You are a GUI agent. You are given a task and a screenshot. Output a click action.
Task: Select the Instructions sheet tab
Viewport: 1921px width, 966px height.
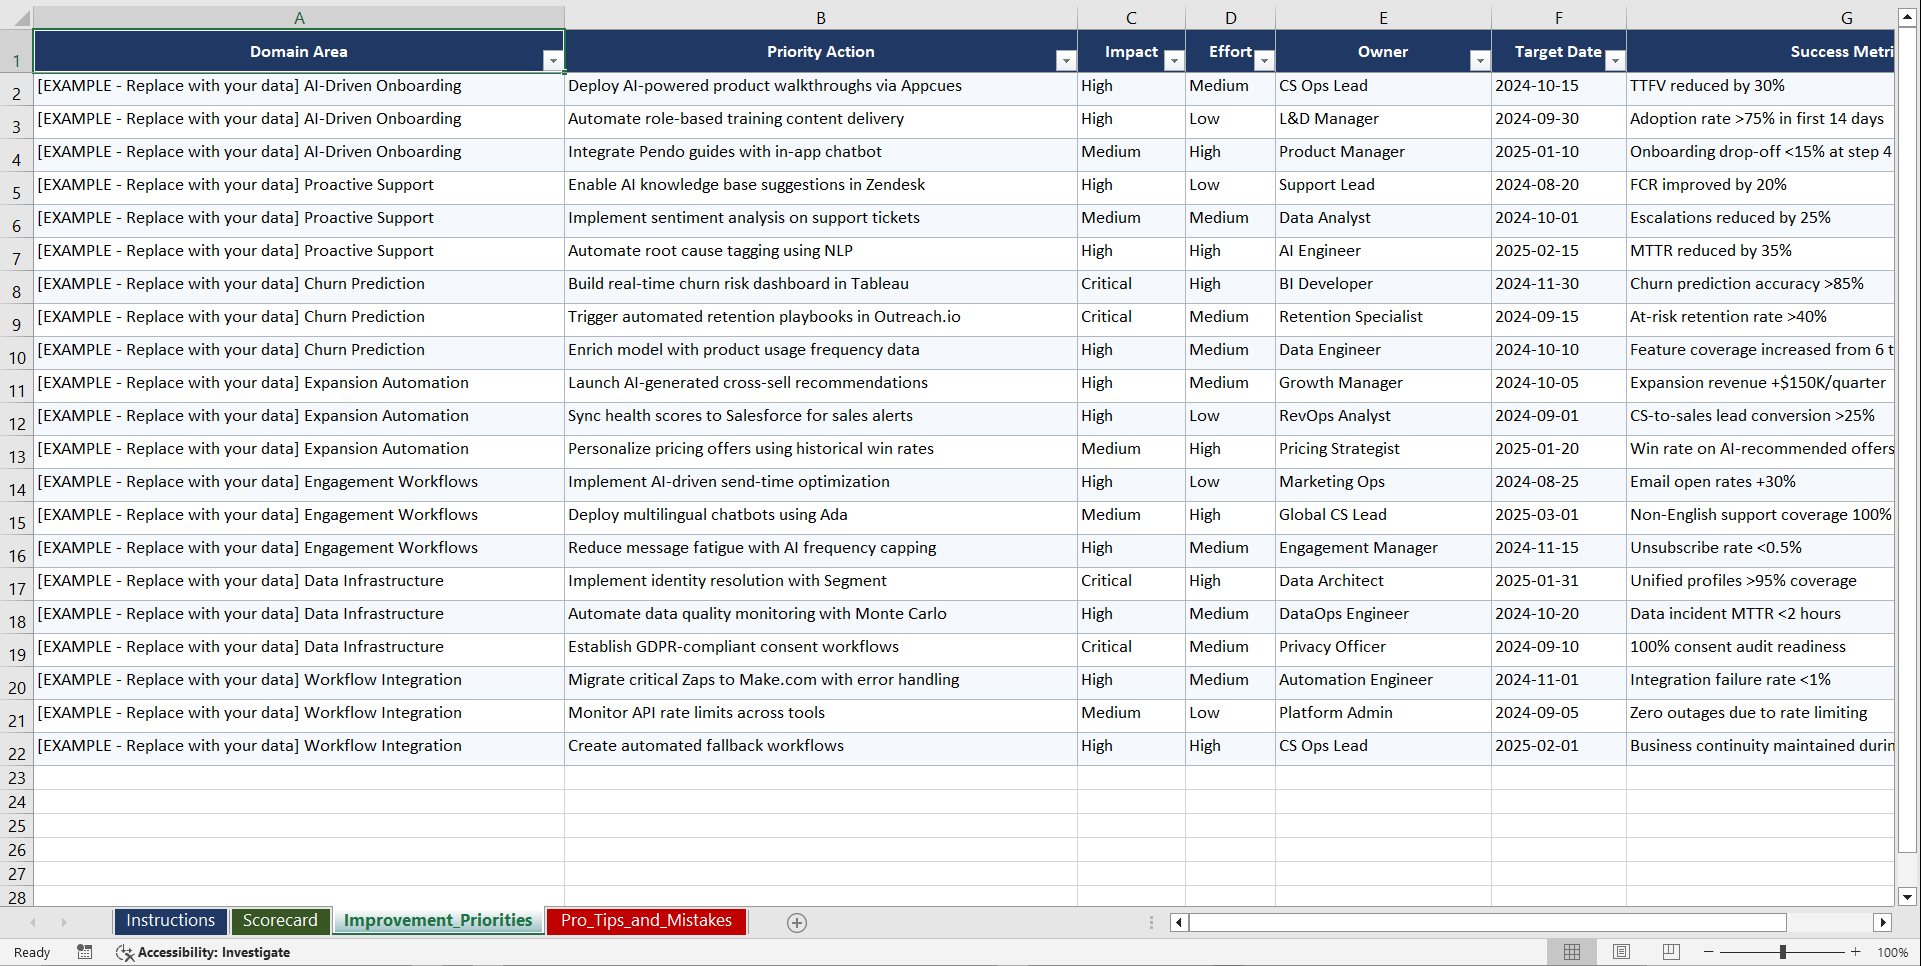pos(170,921)
